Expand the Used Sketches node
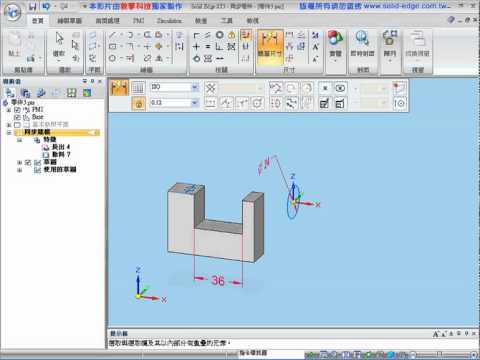 [20, 170]
